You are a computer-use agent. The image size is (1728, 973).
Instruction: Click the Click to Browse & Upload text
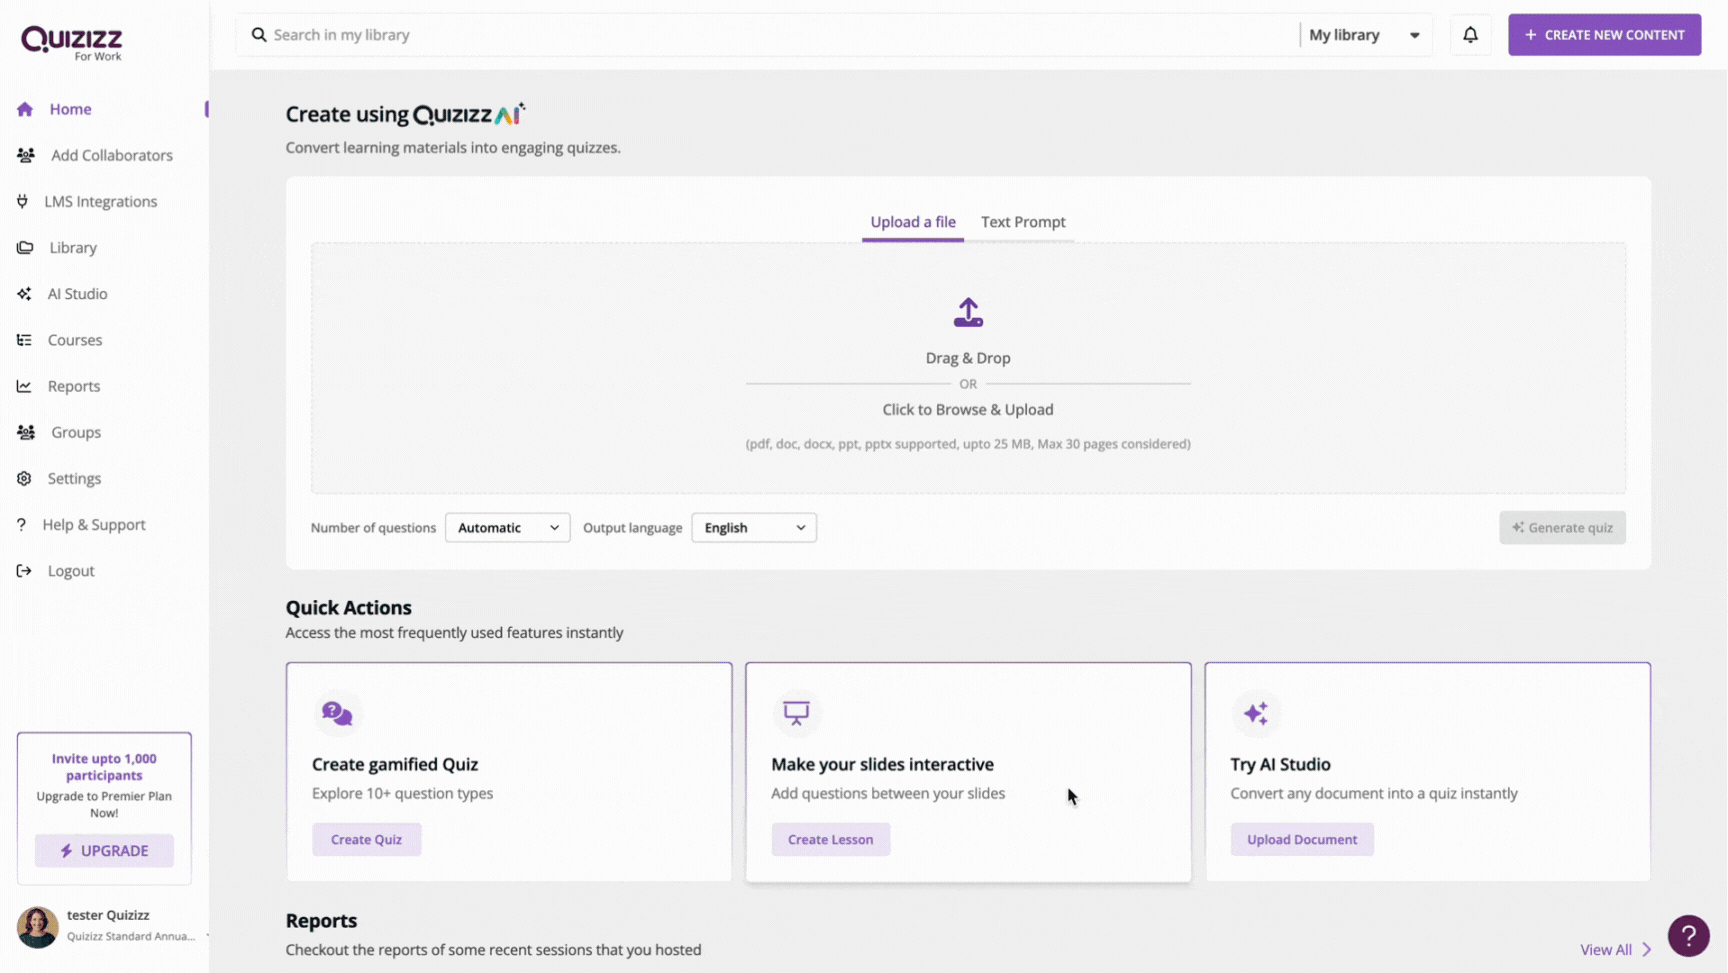(968, 410)
